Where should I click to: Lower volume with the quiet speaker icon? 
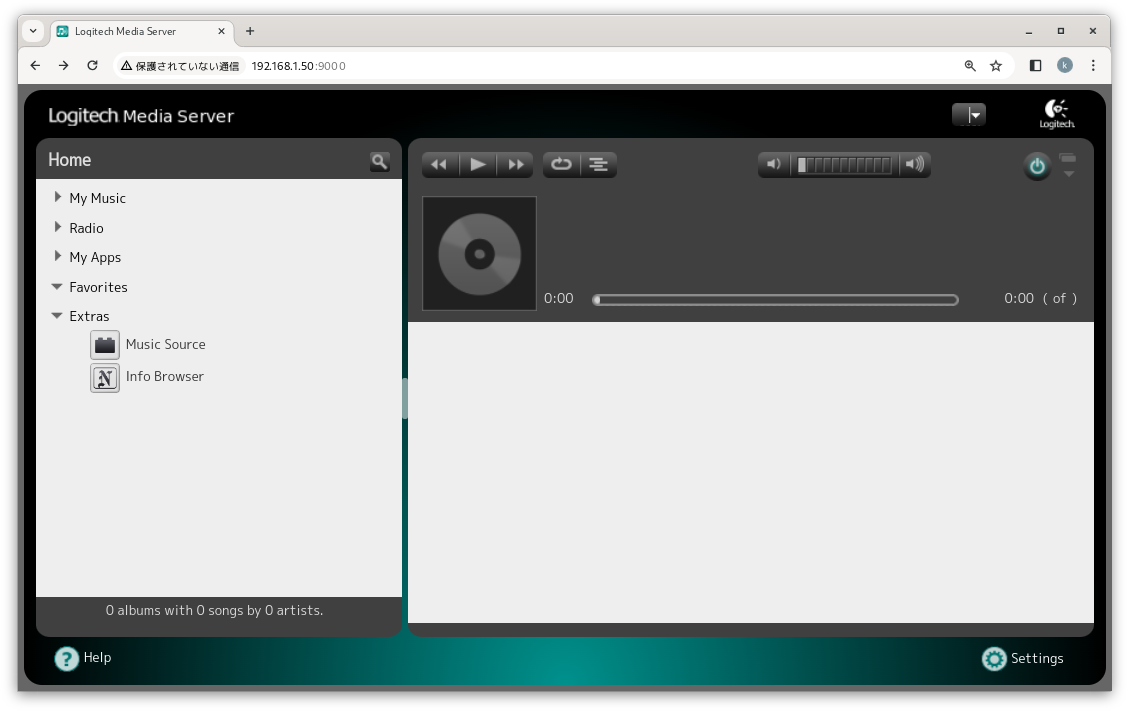click(x=773, y=164)
